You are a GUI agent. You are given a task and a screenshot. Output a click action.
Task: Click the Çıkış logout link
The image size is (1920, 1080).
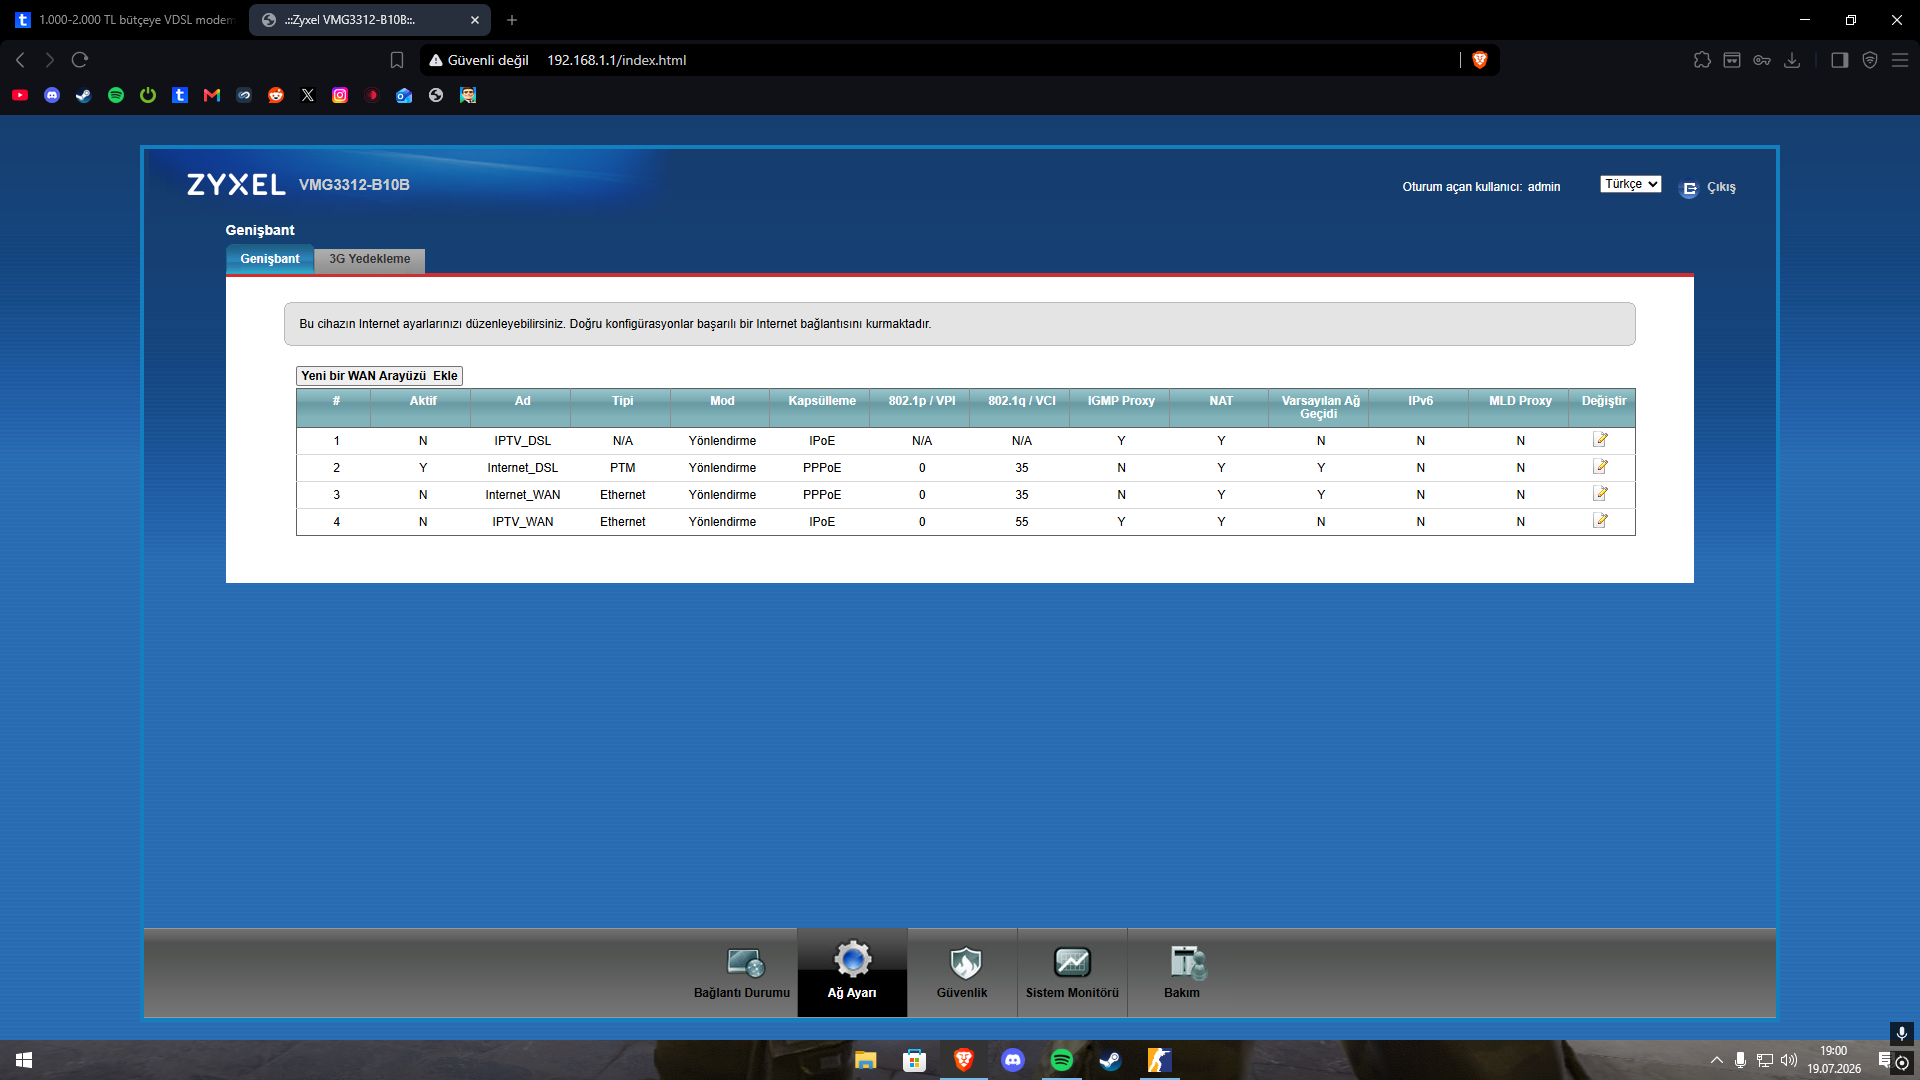(x=1721, y=188)
